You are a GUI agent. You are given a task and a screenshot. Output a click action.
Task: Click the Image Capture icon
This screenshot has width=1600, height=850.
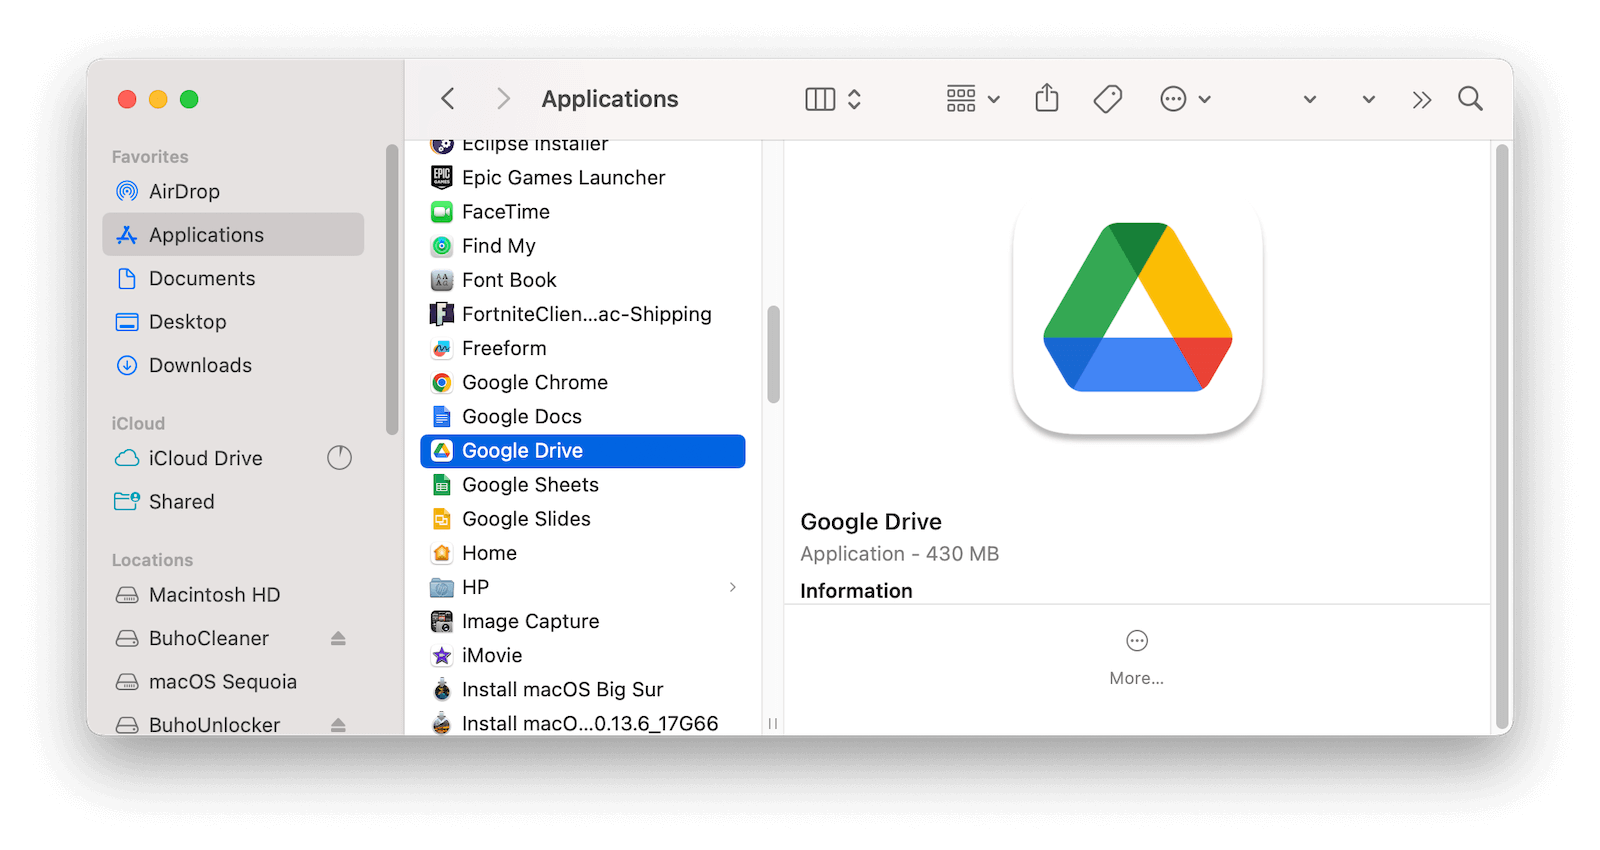point(442,621)
